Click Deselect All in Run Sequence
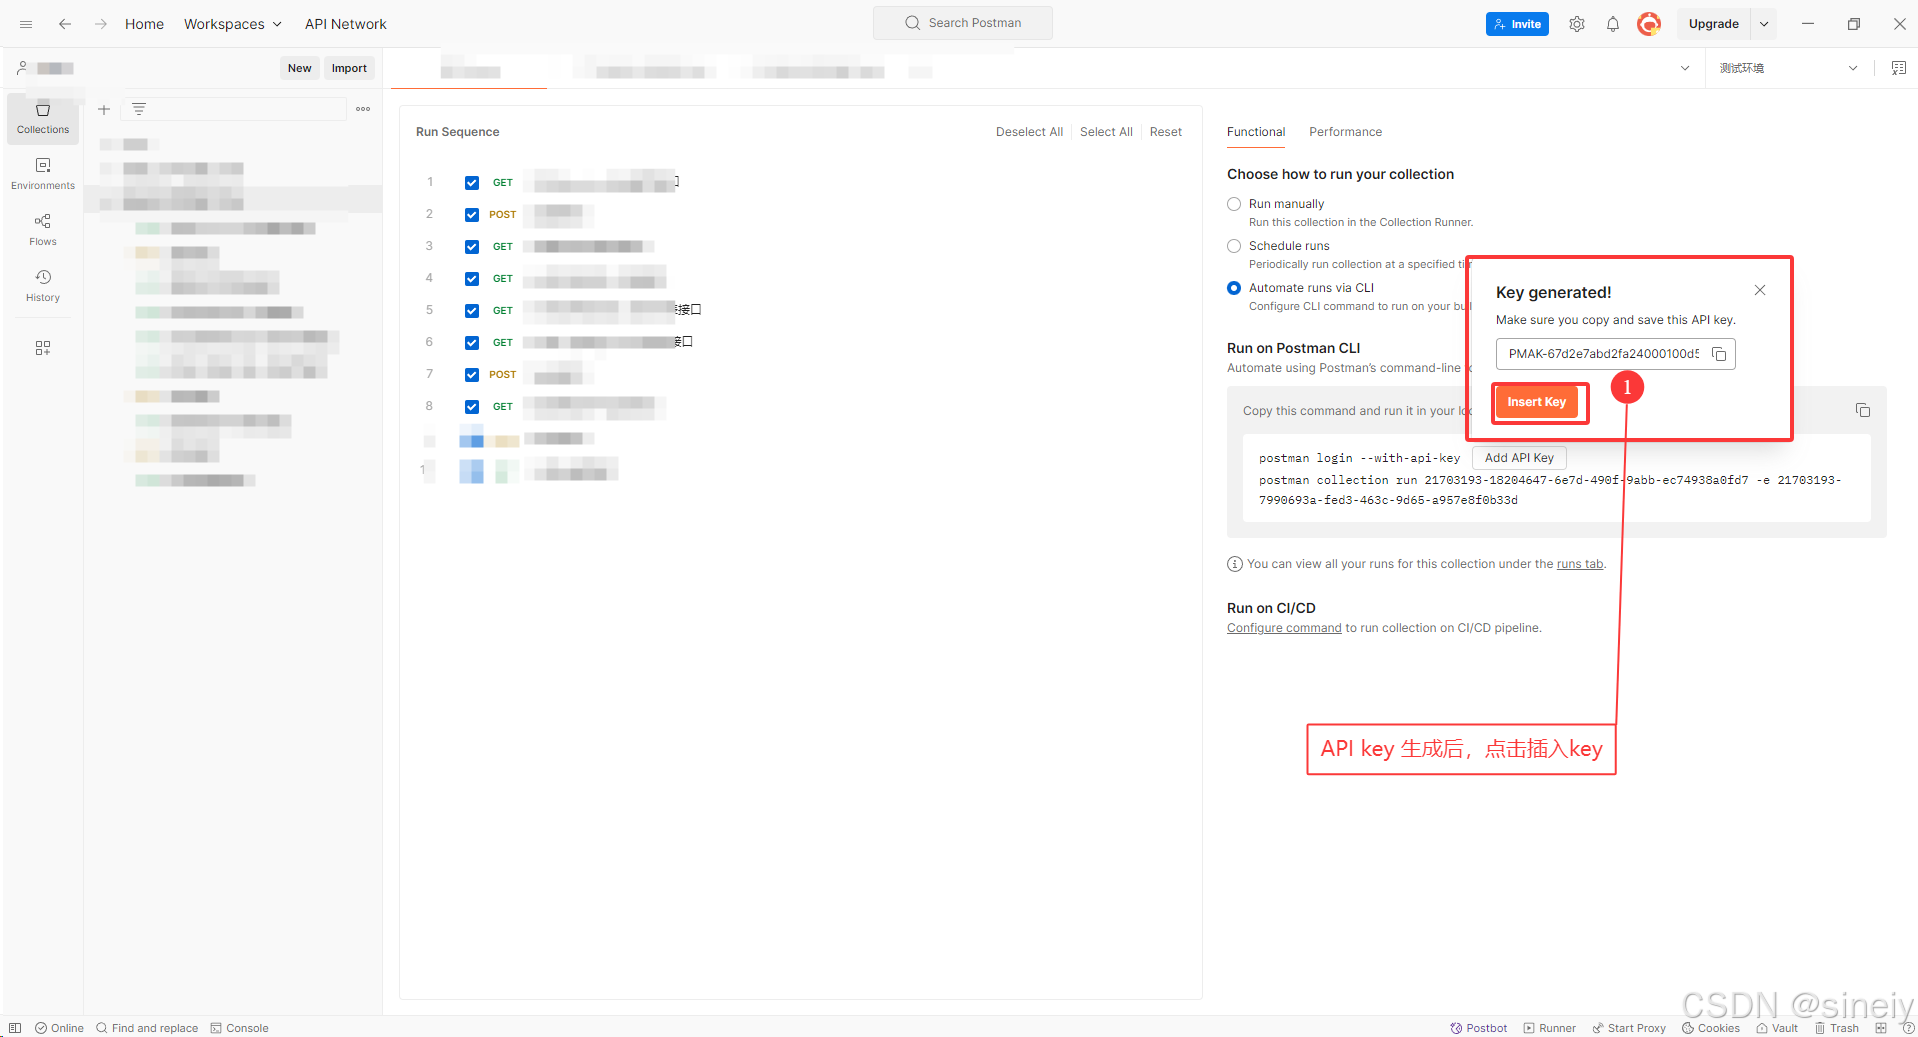 pos(1029,132)
